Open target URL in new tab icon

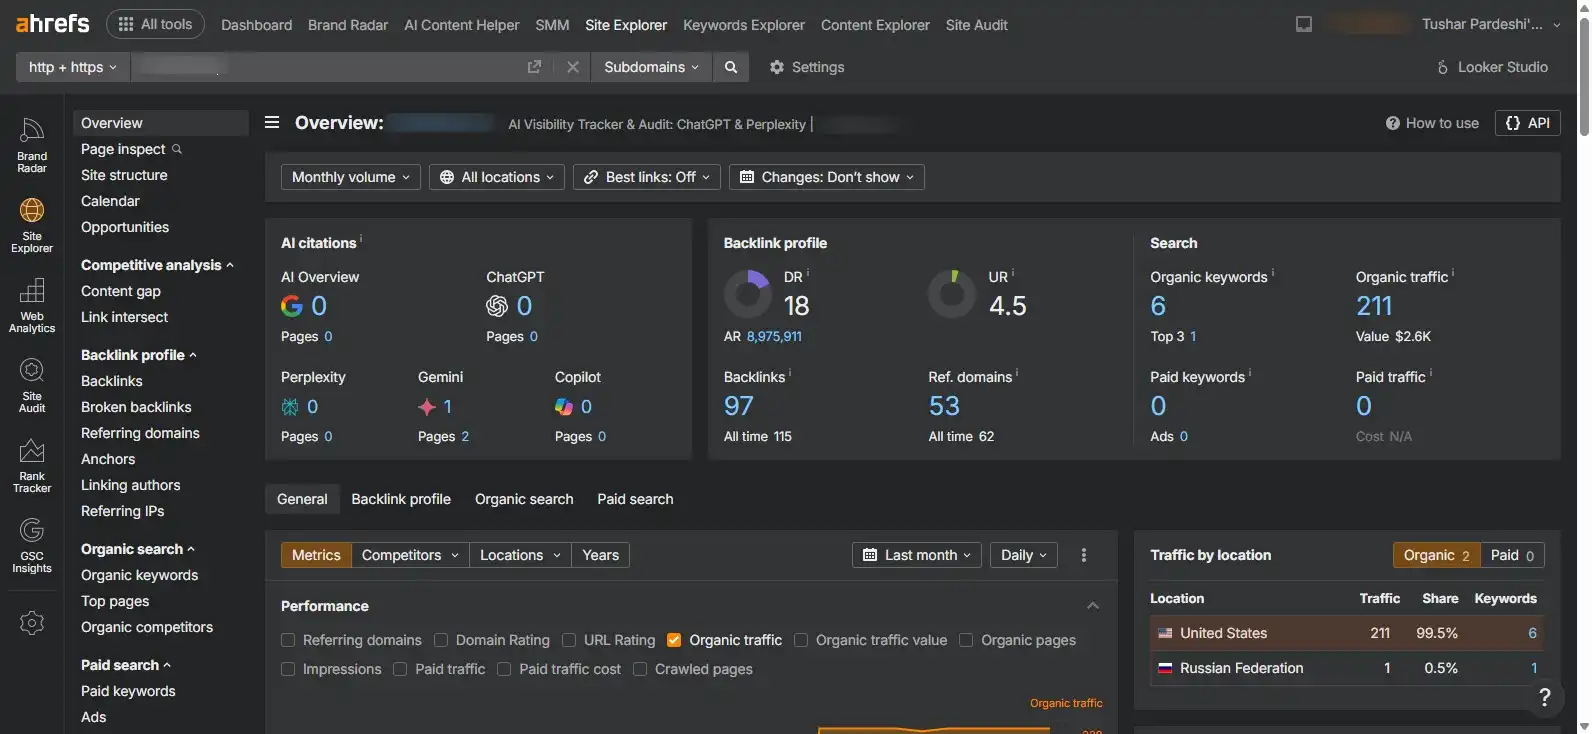click(534, 67)
